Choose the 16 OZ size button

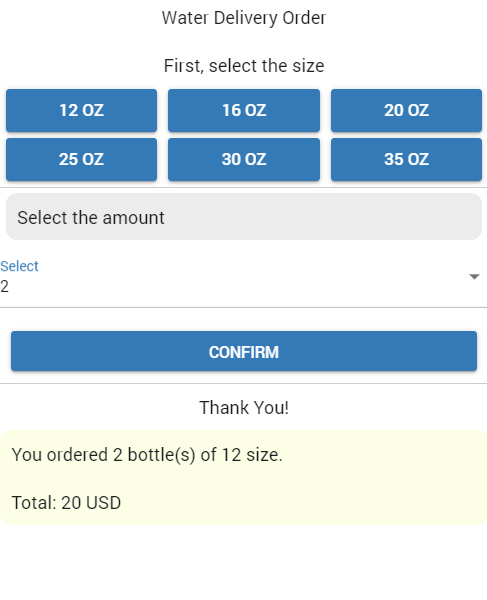244,111
